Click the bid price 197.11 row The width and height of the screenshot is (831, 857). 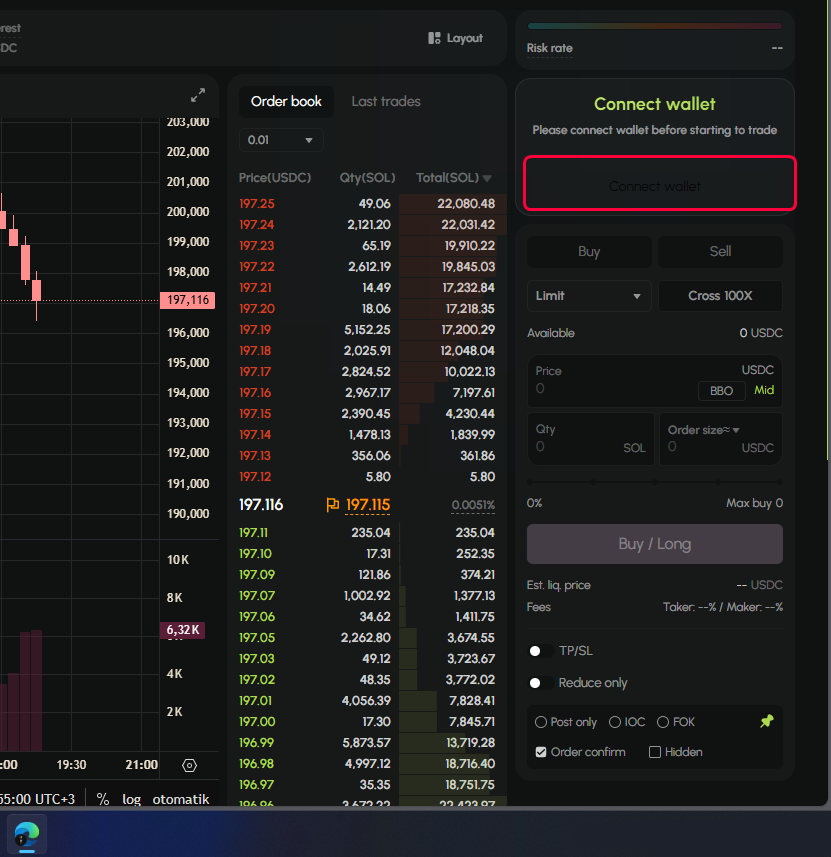[367, 533]
